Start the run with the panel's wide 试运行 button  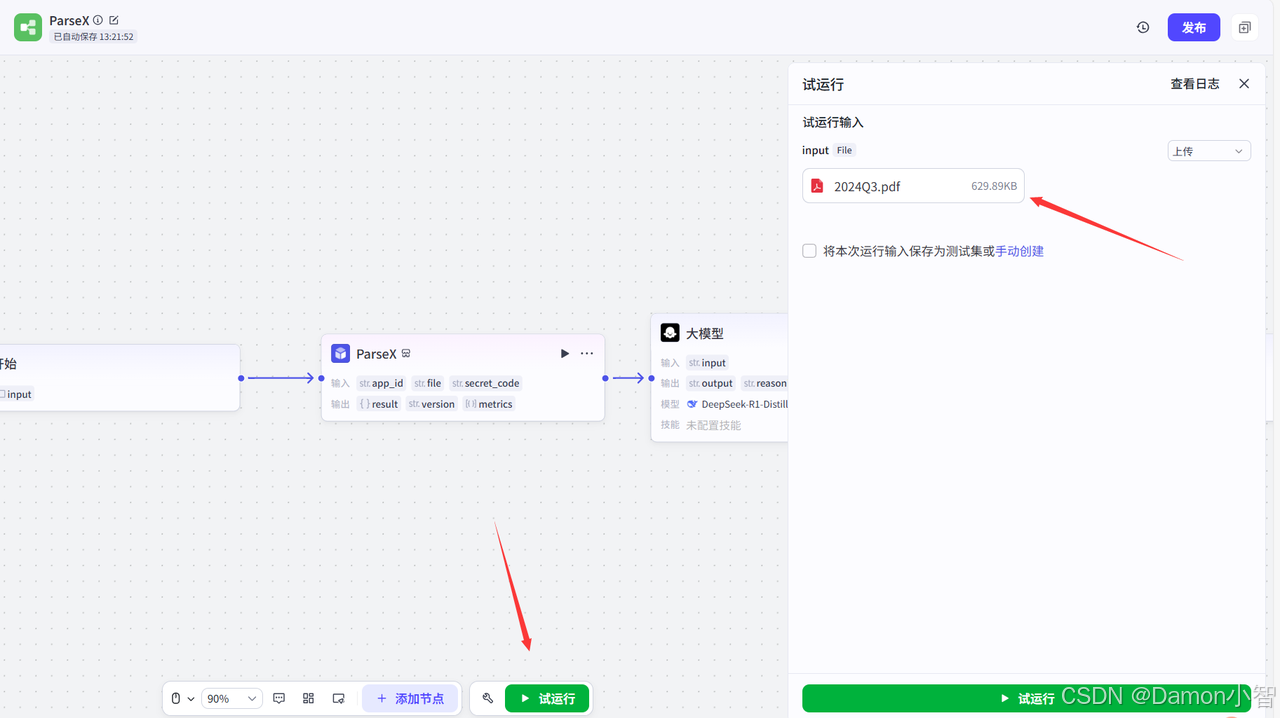coord(1026,698)
